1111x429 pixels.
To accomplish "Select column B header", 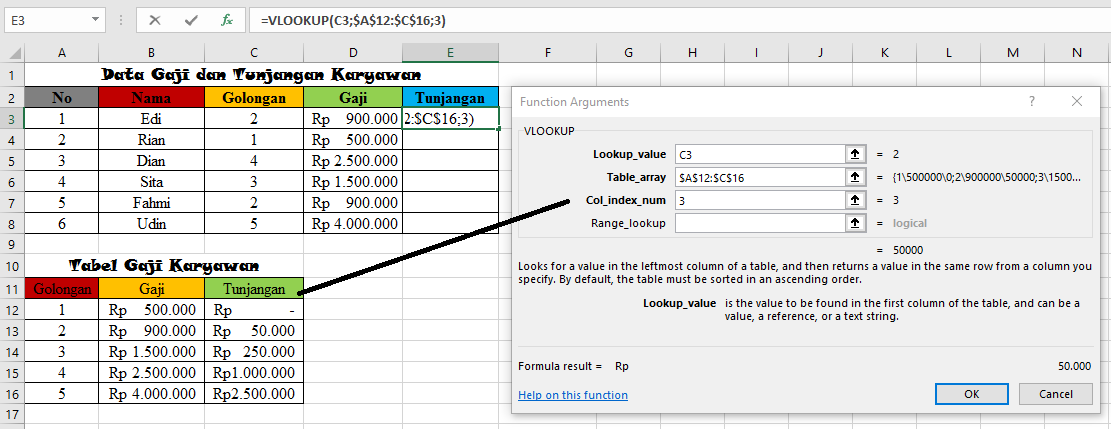I will (x=152, y=52).
